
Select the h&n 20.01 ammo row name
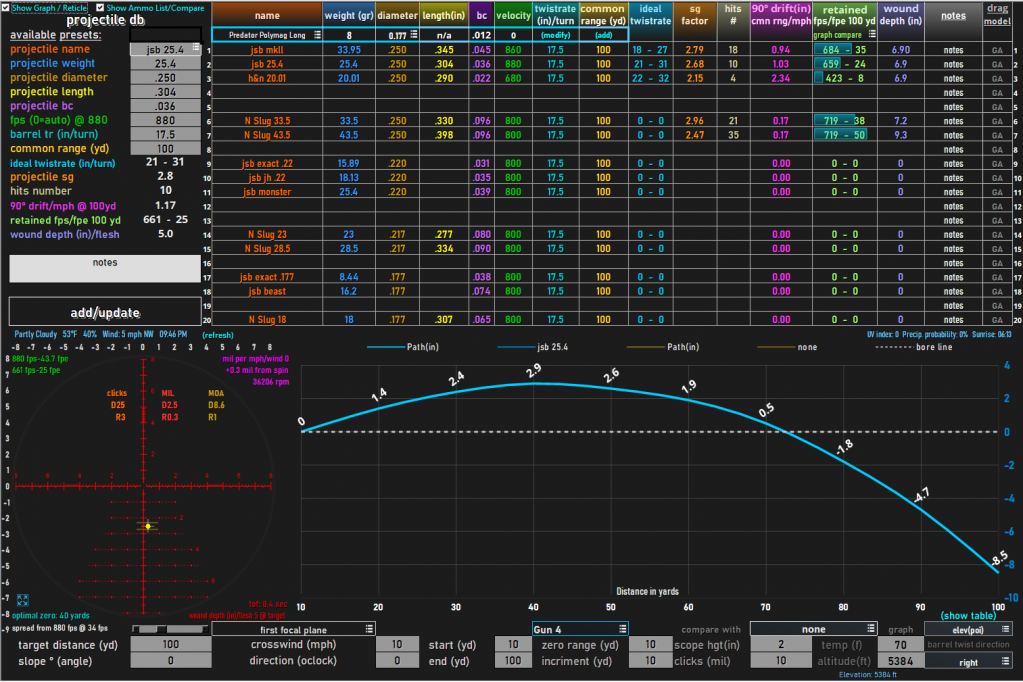pos(267,78)
